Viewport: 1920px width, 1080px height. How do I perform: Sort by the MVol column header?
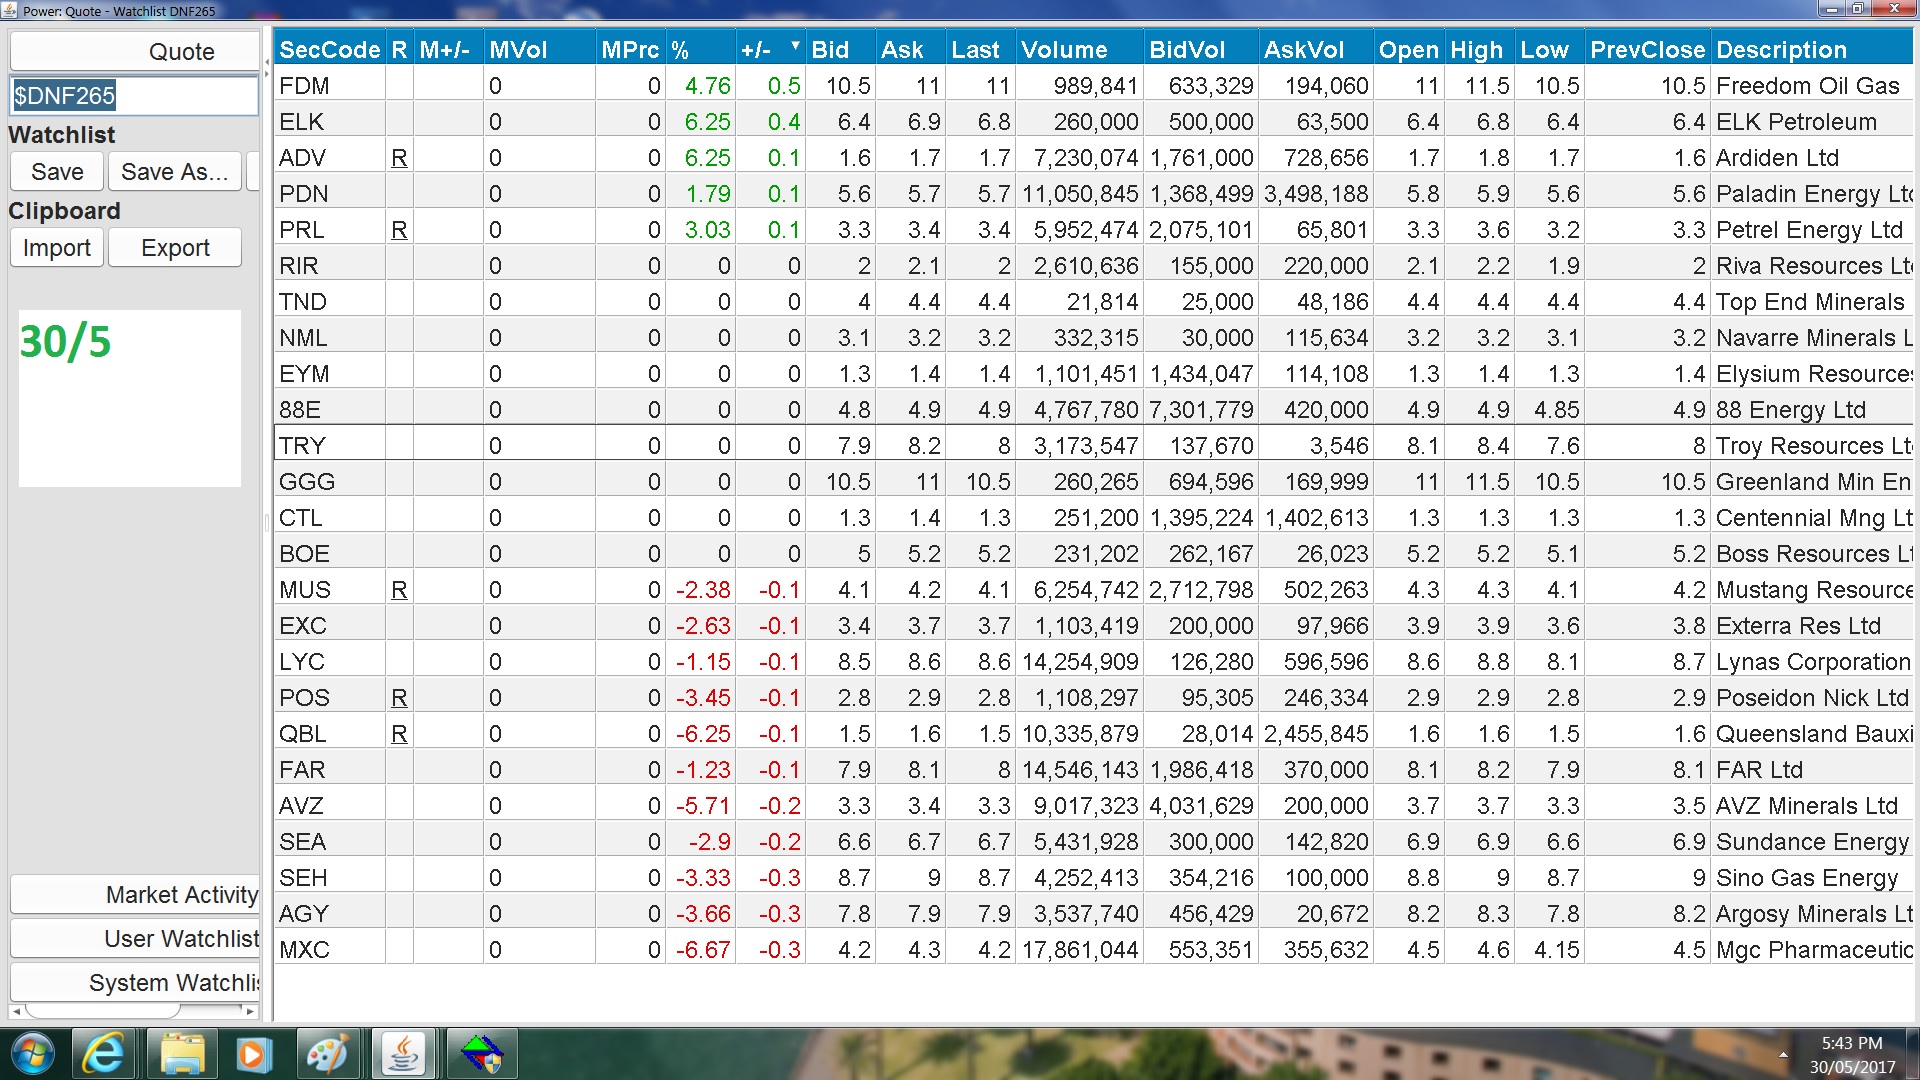[540, 50]
